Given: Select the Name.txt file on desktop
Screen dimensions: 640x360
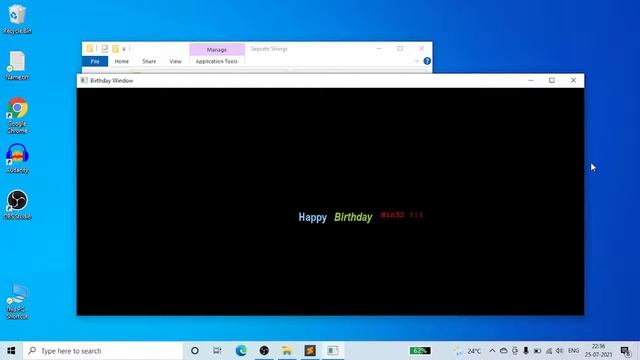Looking at the screenshot, I should [17, 65].
